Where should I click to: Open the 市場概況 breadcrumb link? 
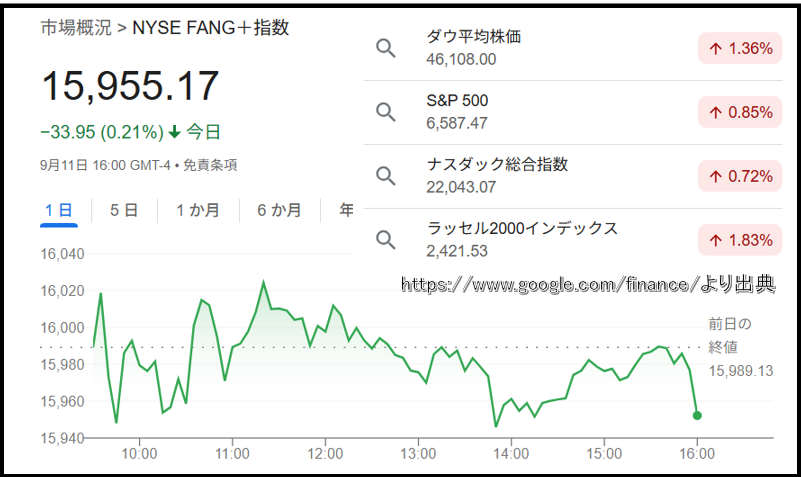click(76, 28)
